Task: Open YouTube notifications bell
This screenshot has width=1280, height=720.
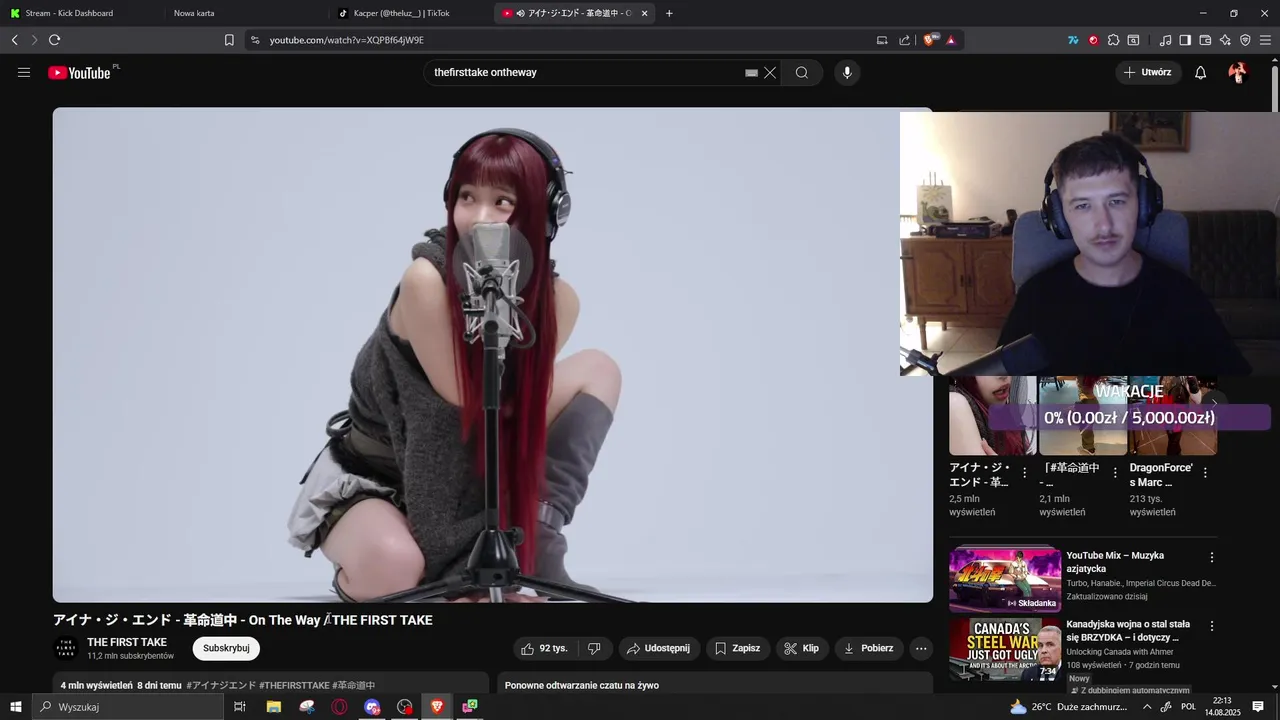Action: point(1201,72)
